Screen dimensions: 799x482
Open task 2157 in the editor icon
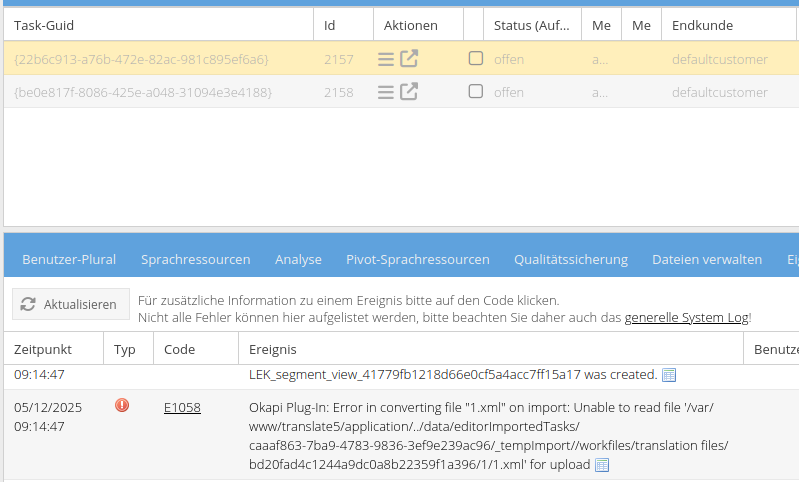point(409,59)
